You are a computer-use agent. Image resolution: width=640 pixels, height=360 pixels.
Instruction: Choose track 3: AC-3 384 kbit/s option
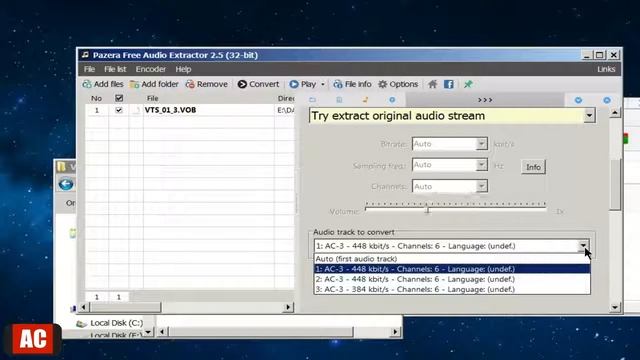452,289
